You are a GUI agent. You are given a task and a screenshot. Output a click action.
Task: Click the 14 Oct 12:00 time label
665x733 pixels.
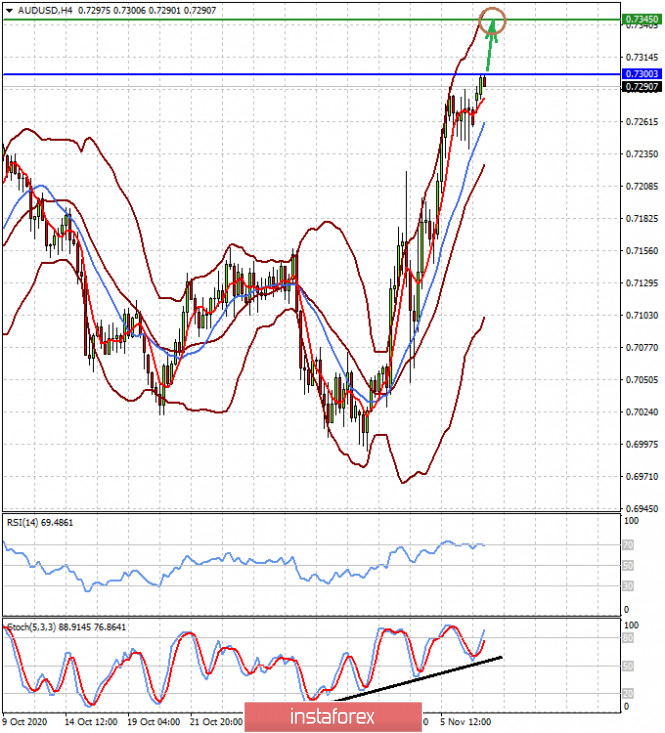pyautogui.click(x=91, y=722)
